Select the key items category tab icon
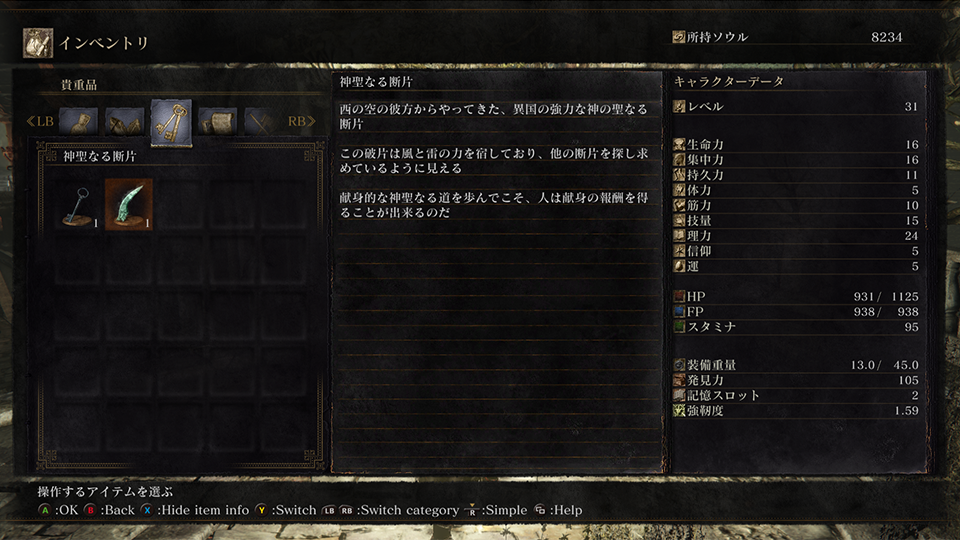 pyautogui.click(x=171, y=122)
